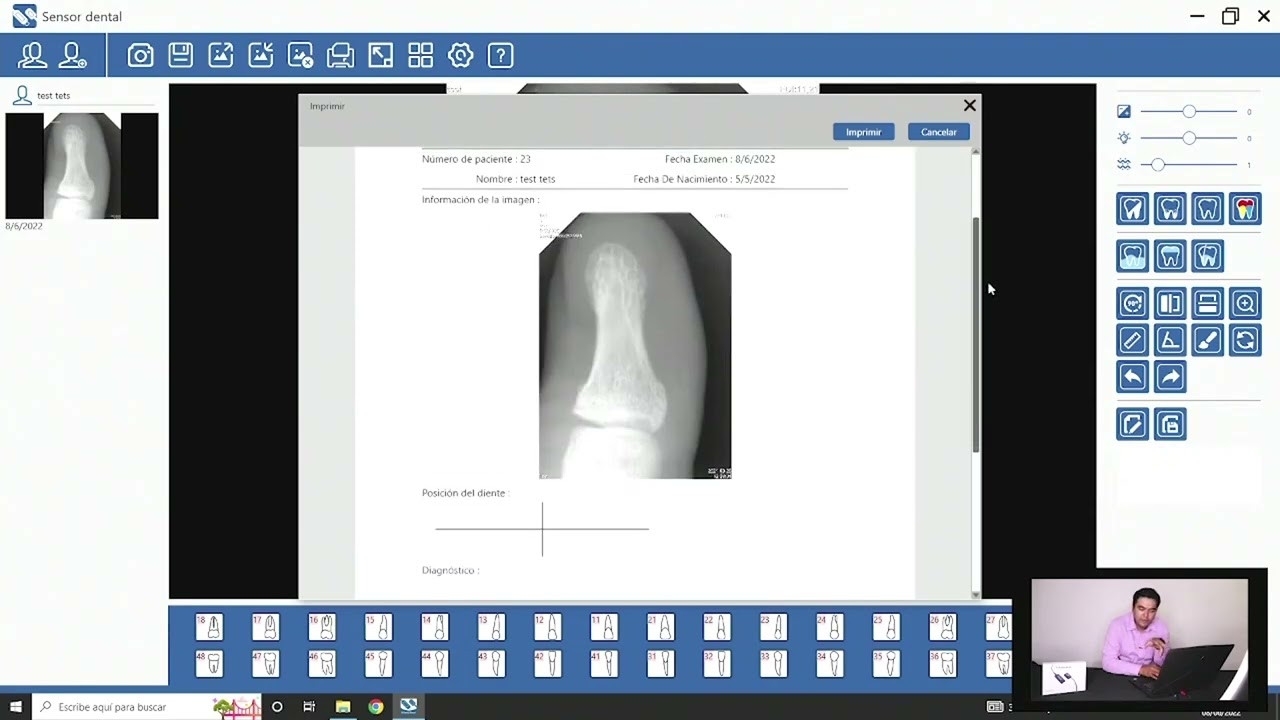1280x720 pixels.
Task: Flip the image vertically
Action: click(1207, 303)
